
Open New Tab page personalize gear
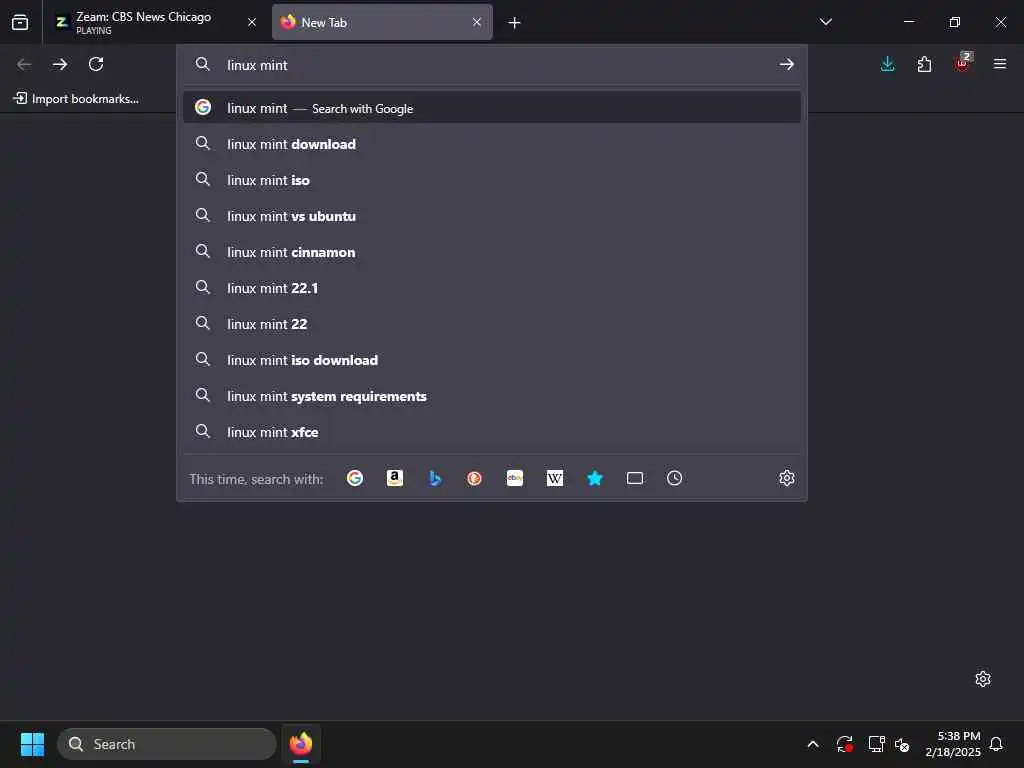click(x=983, y=679)
